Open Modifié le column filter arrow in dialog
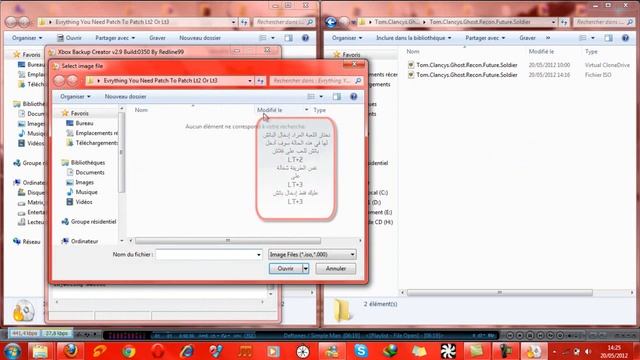Screen dimensions: 640x360 (307, 110)
